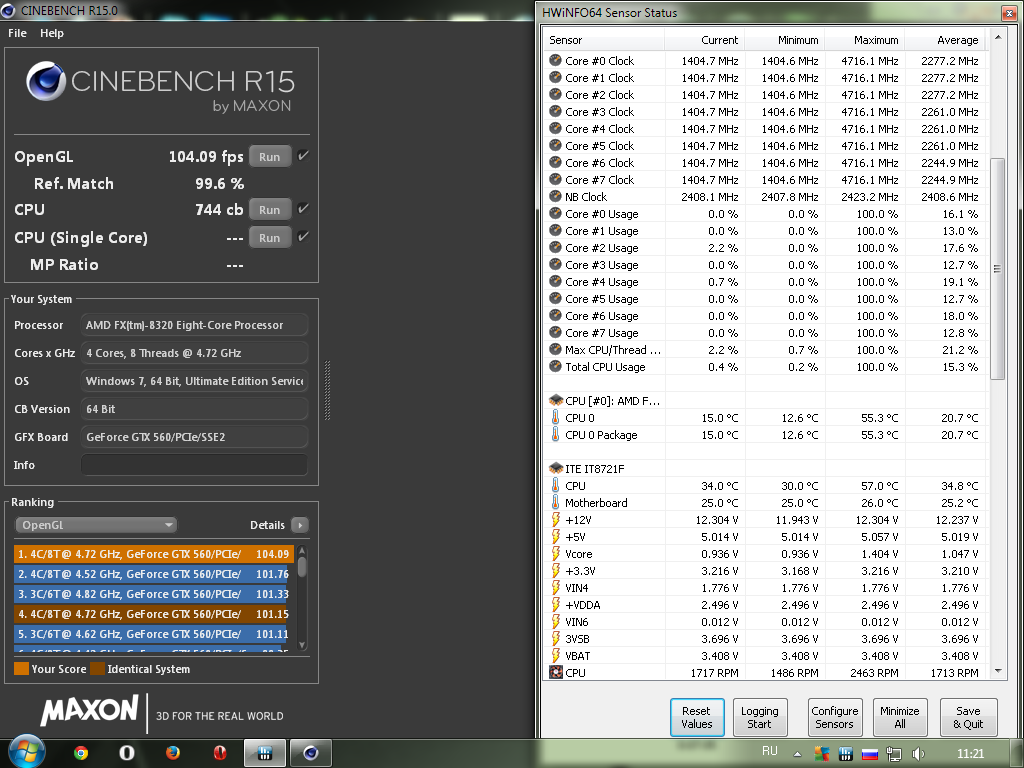Screen dimensions: 1024x768
Task: Expand the ranking Details arrow
Action: (x=300, y=525)
